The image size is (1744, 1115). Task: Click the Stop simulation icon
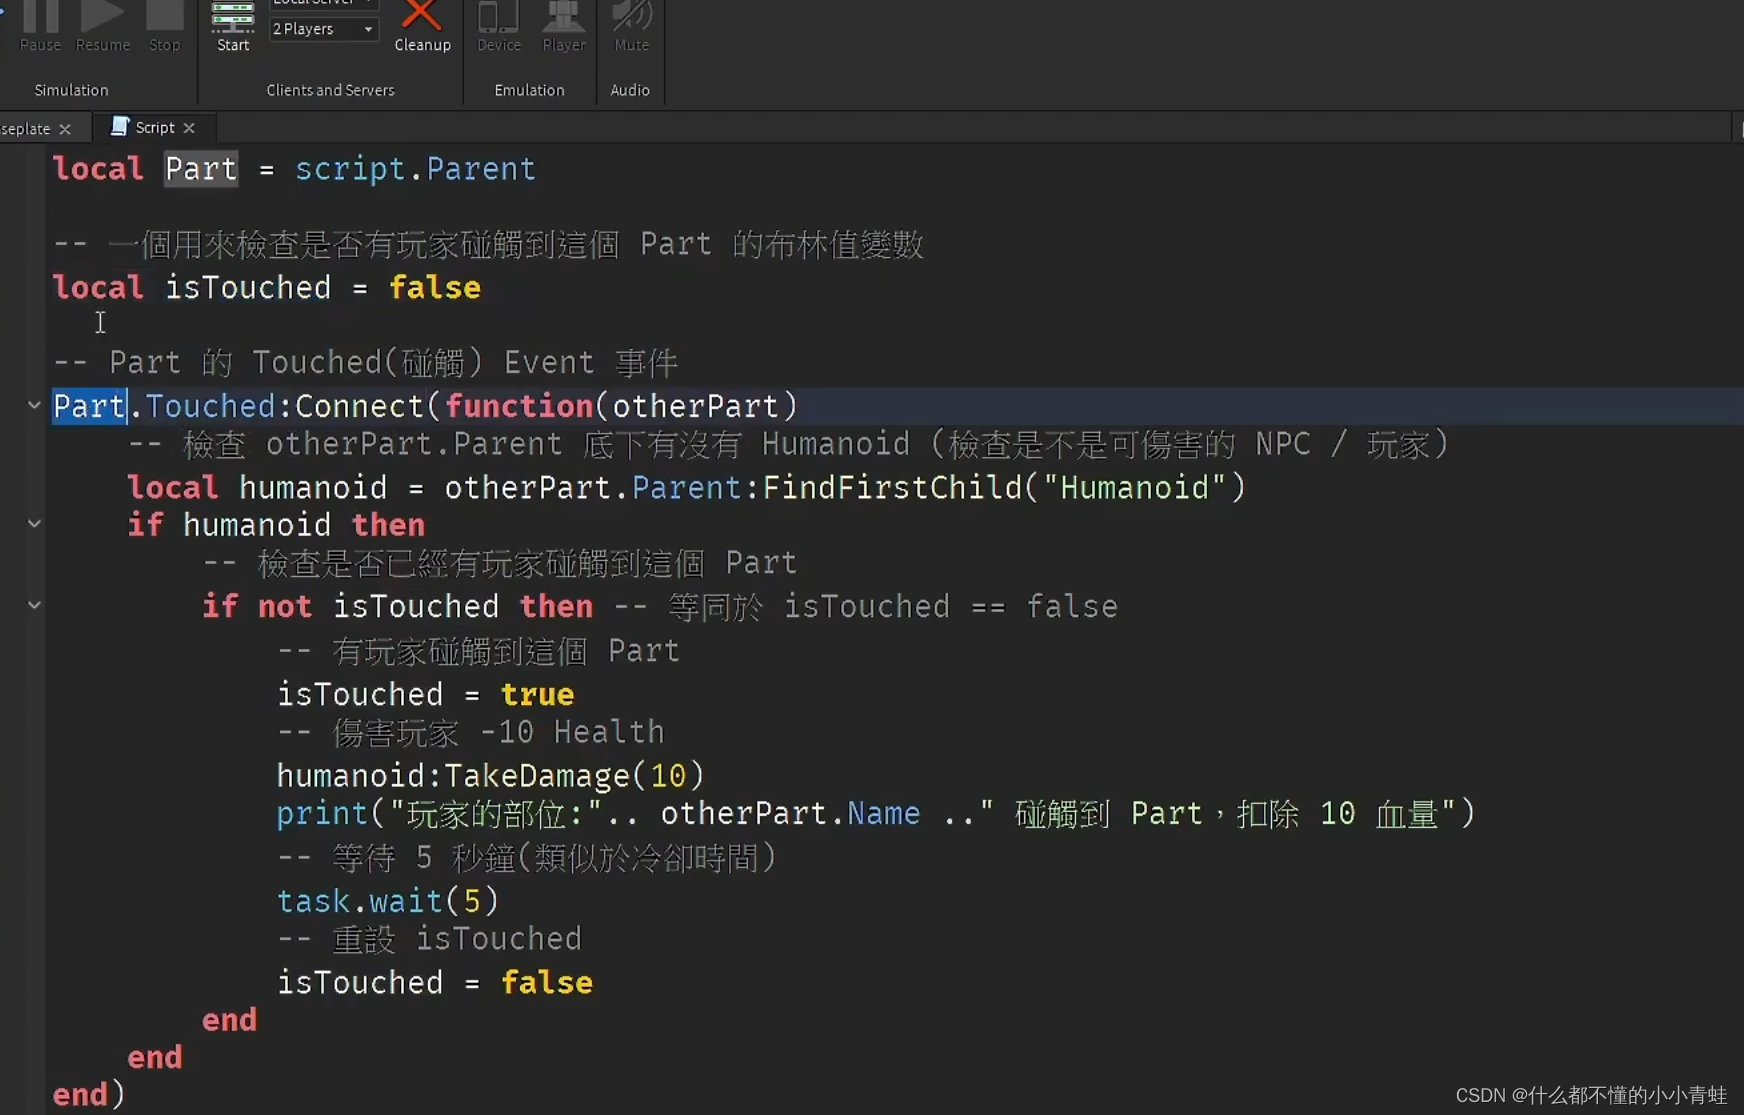tap(164, 17)
